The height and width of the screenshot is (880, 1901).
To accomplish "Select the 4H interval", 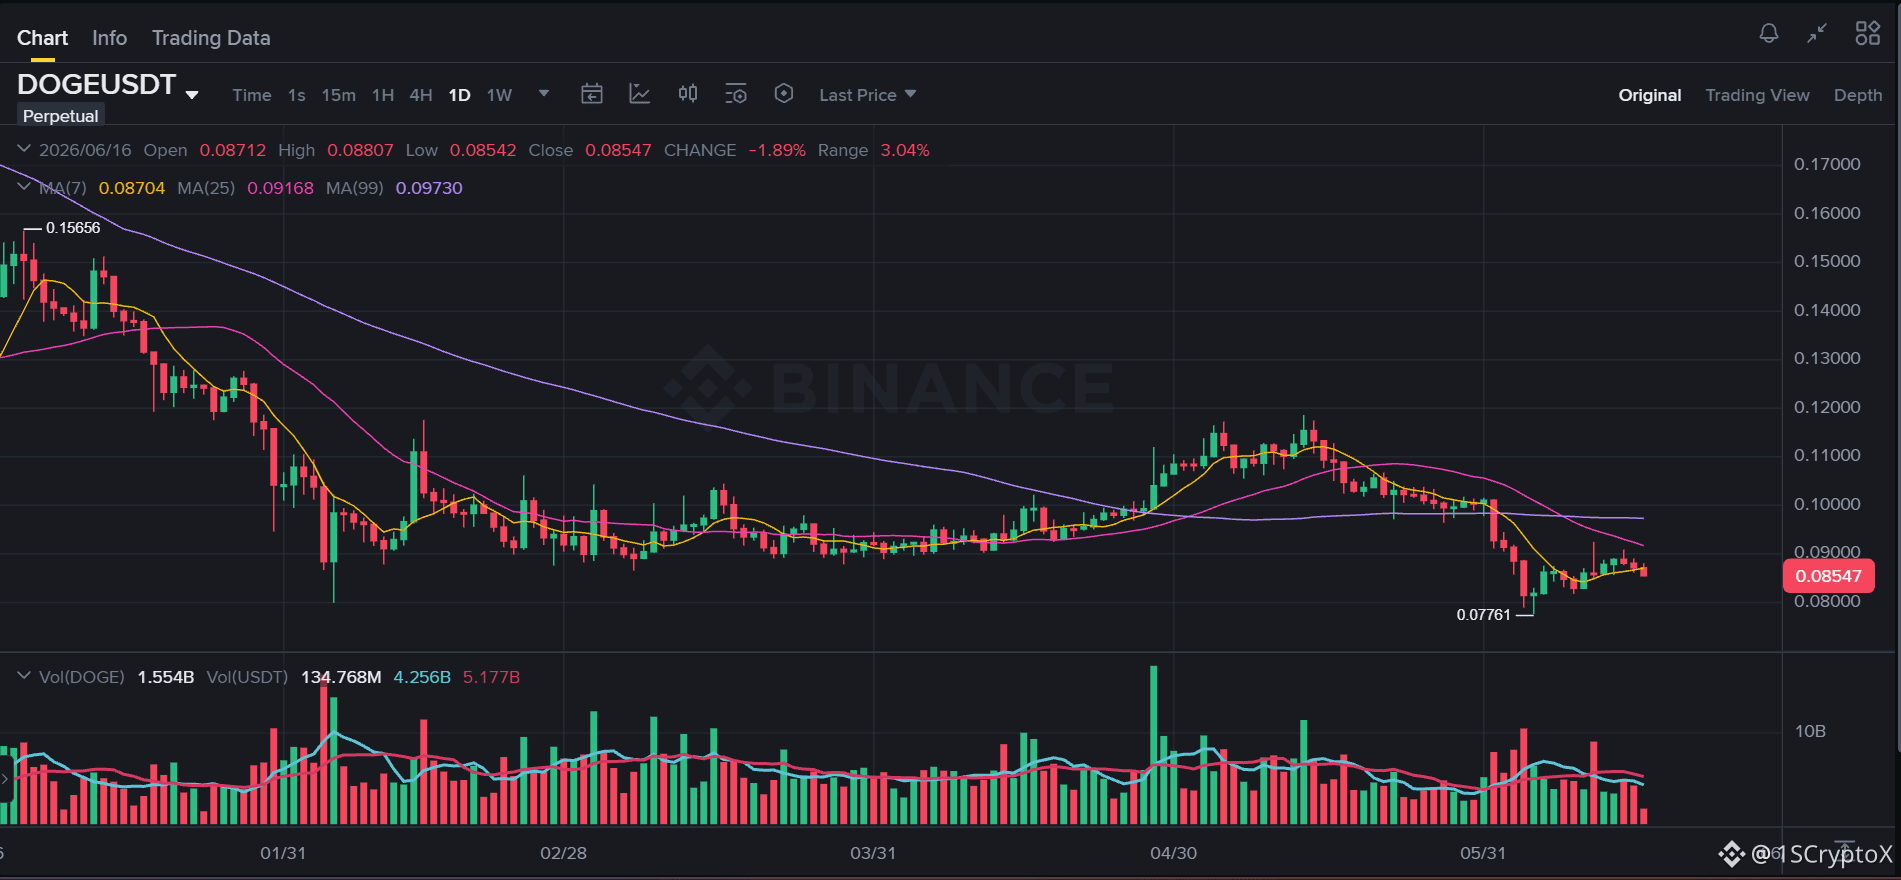I will [x=421, y=95].
